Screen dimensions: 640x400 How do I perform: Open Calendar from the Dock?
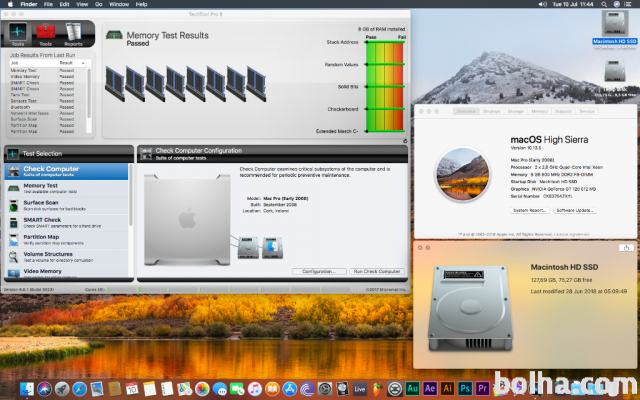click(132, 389)
